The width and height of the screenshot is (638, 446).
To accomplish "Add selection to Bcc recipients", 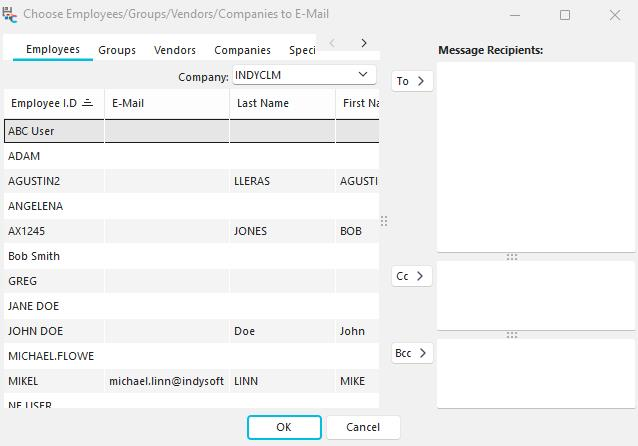I will pyautogui.click(x=412, y=353).
